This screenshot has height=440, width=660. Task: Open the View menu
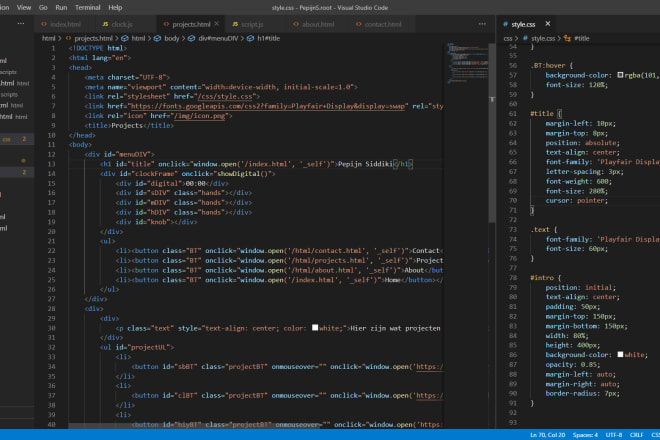pos(24,8)
